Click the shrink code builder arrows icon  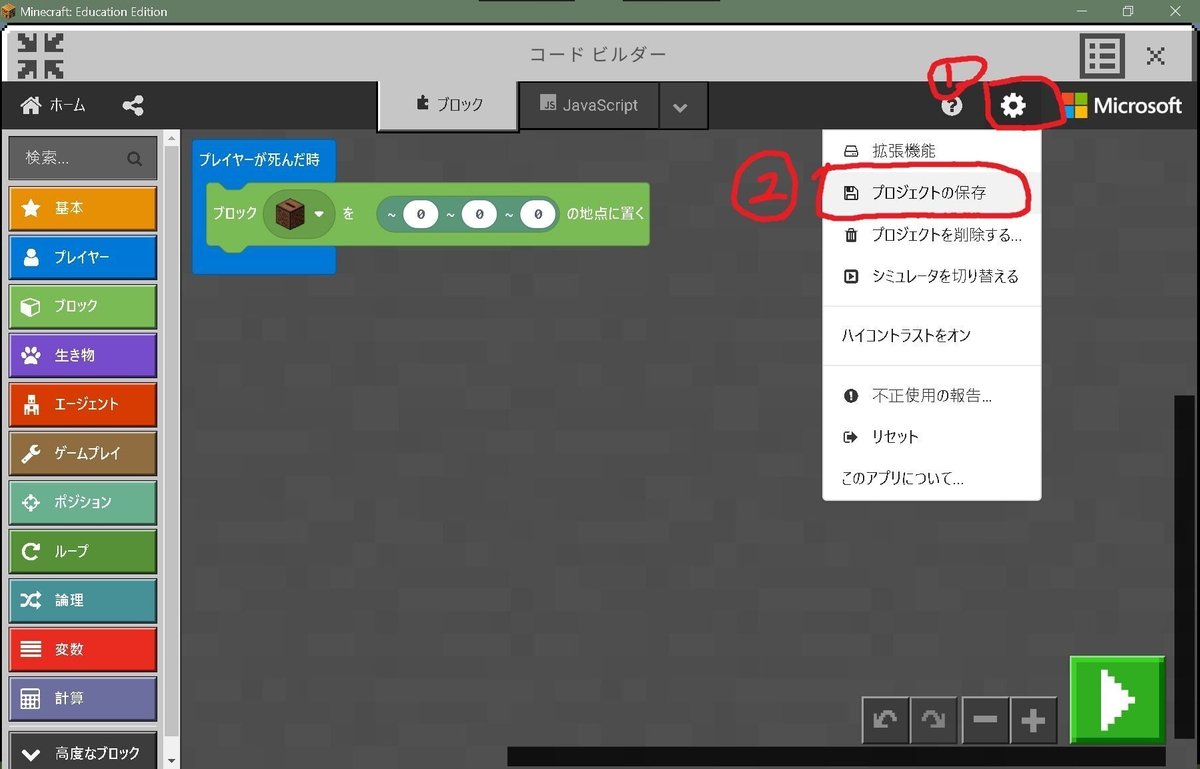(x=41, y=56)
